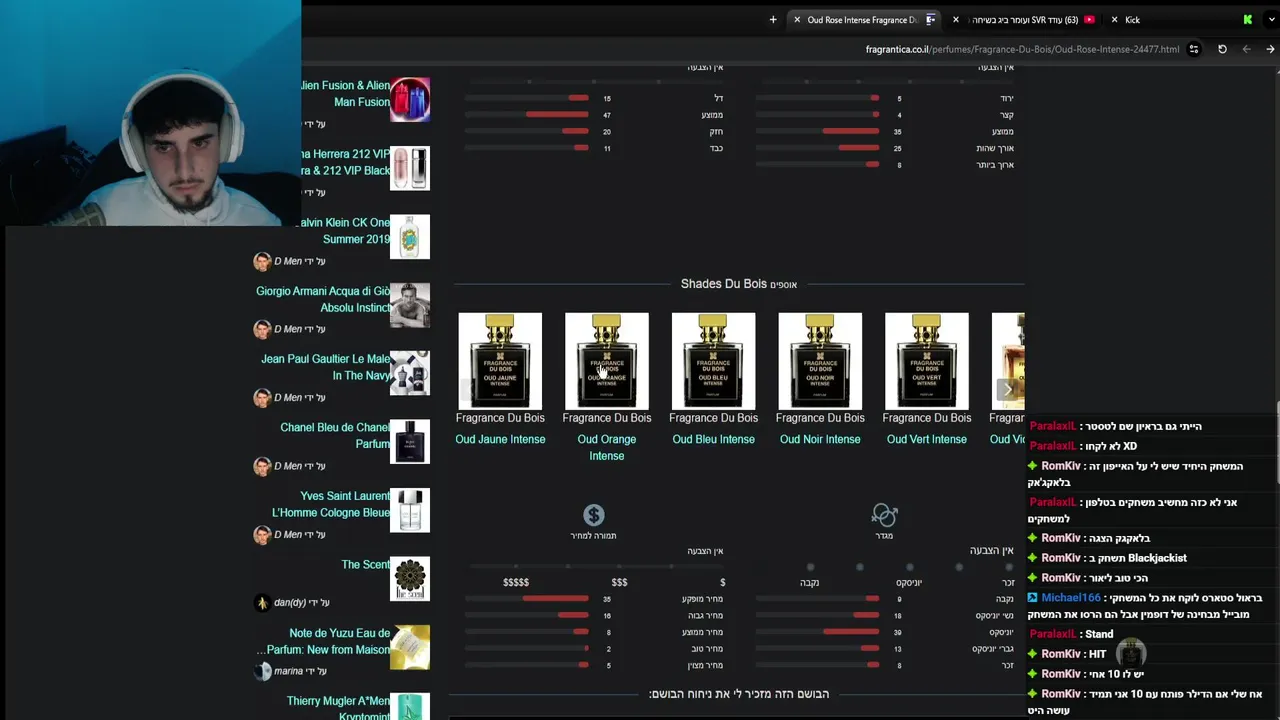Click the Bleu de Chanel bottle thumbnail

click(x=410, y=442)
